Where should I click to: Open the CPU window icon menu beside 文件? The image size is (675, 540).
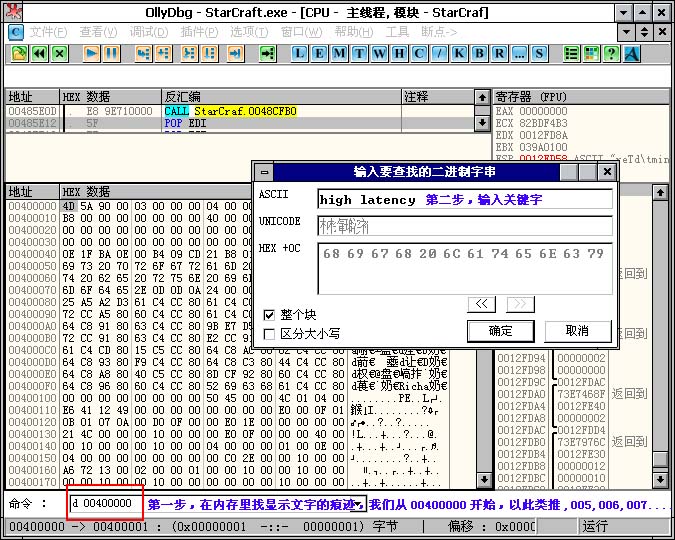pyautogui.click(x=16, y=32)
